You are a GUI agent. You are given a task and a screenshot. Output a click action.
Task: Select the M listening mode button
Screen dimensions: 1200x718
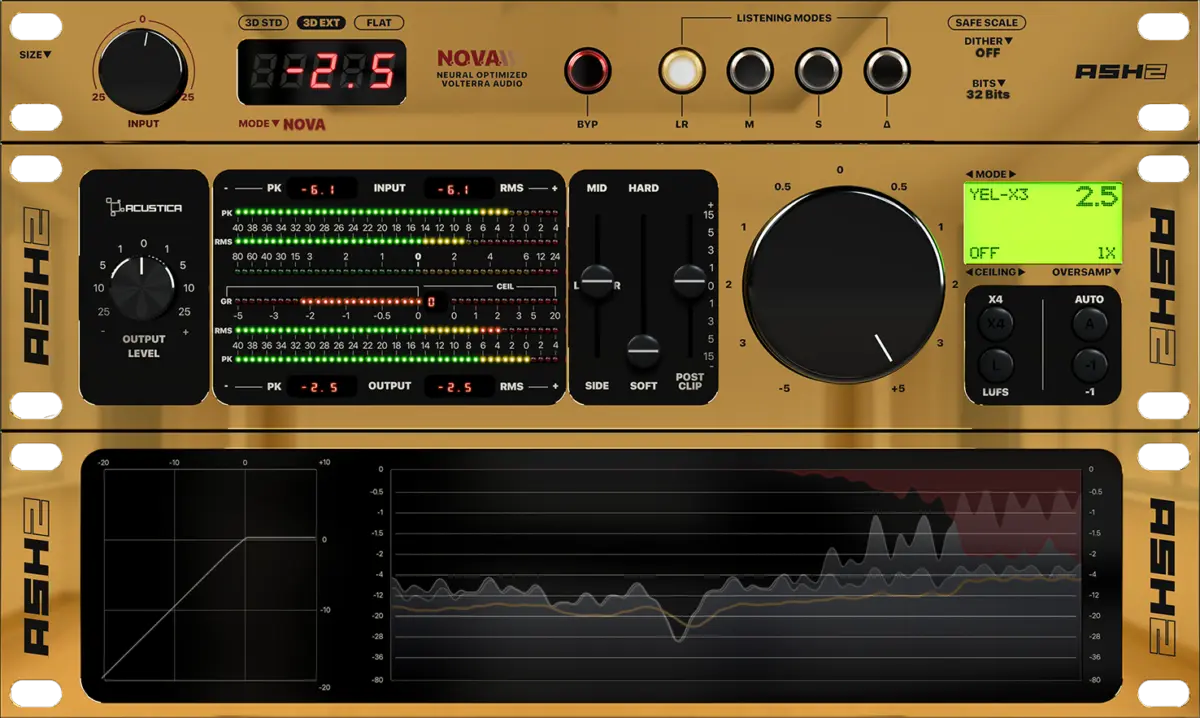click(749, 71)
